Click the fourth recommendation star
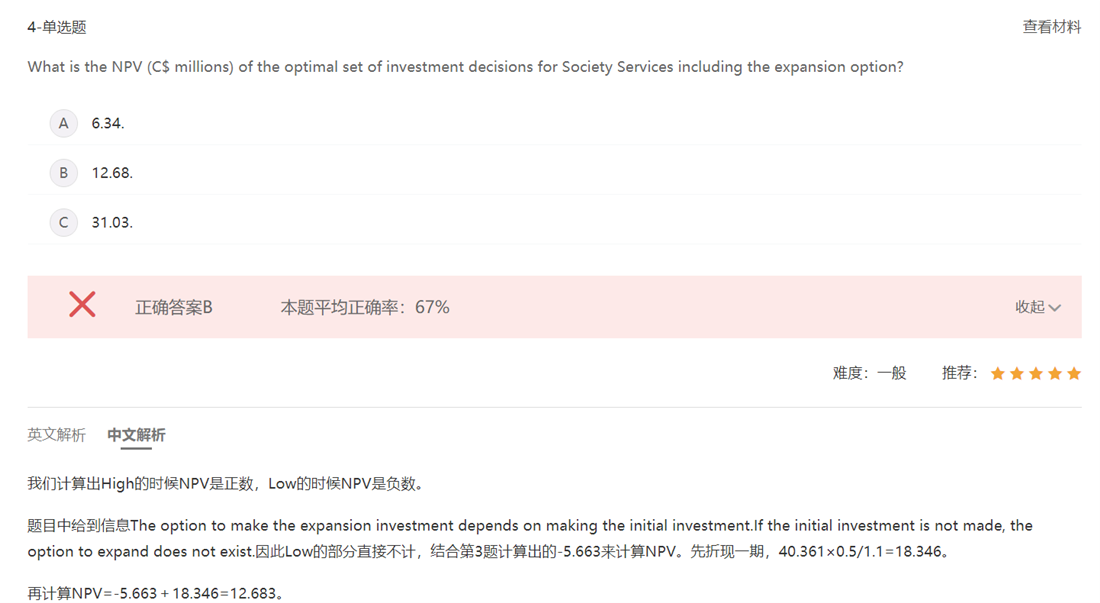This screenshot has width=1100, height=603. 1054,374
